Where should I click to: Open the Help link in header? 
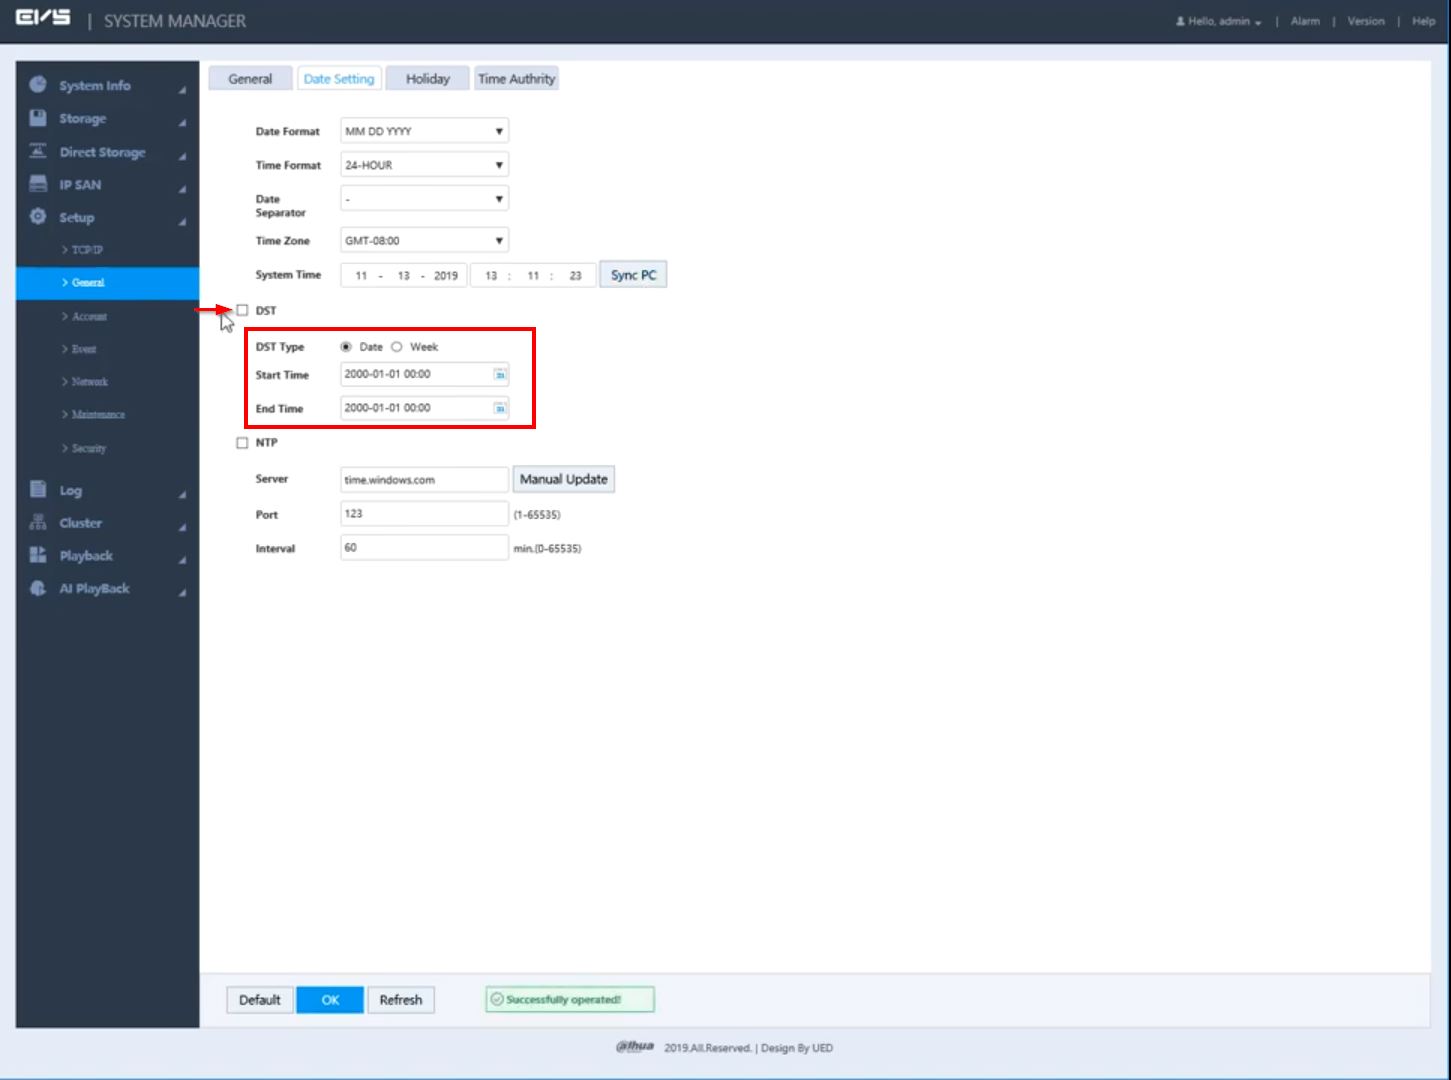(x=1423, y=21)
